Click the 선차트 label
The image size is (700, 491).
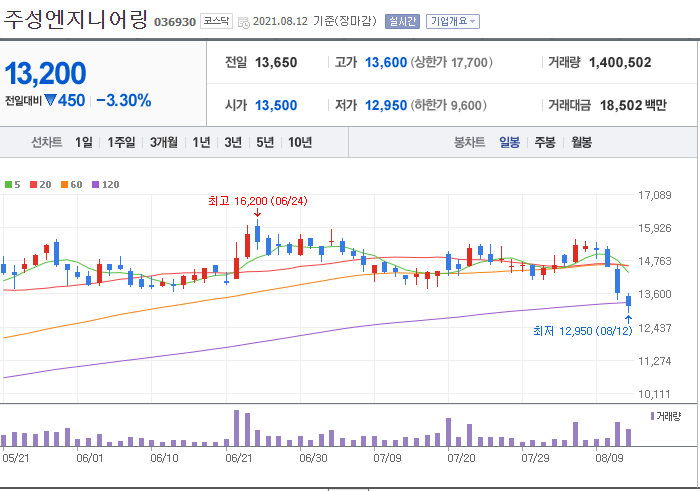[x=46, y=142]
